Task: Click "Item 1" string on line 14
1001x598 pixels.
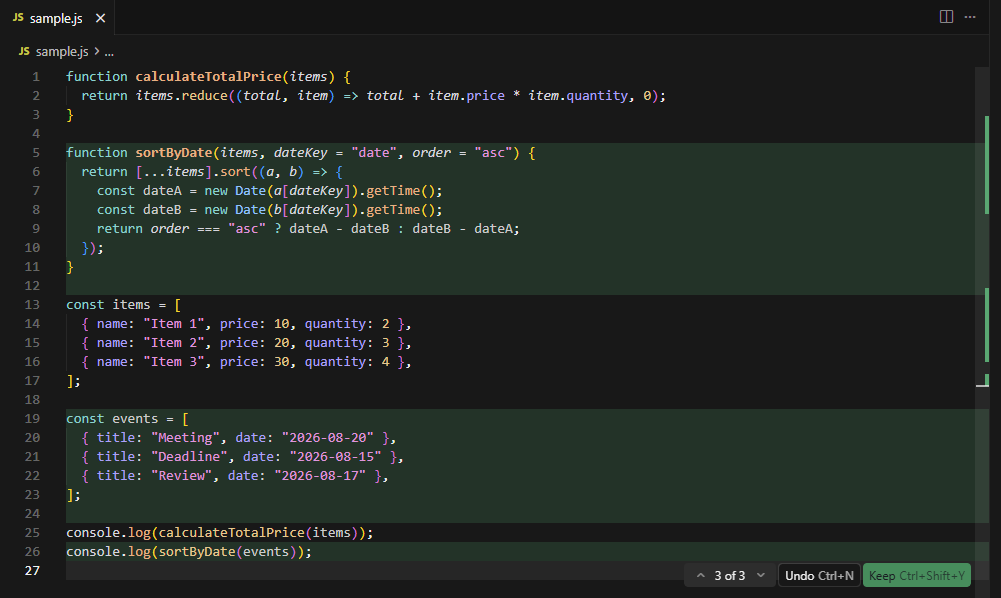Action: [x=174, y=324]
